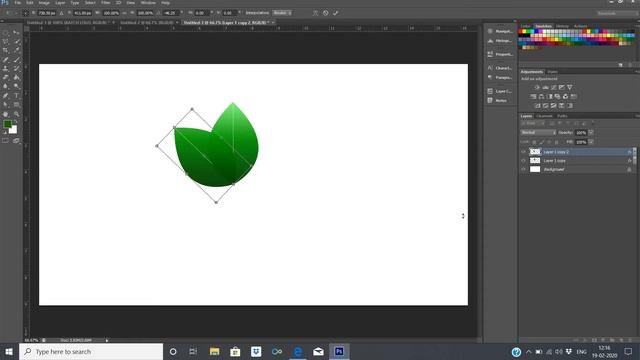Open the Filter menu
This screenshot has height=360, width=640.
click(x=105, y=2)
